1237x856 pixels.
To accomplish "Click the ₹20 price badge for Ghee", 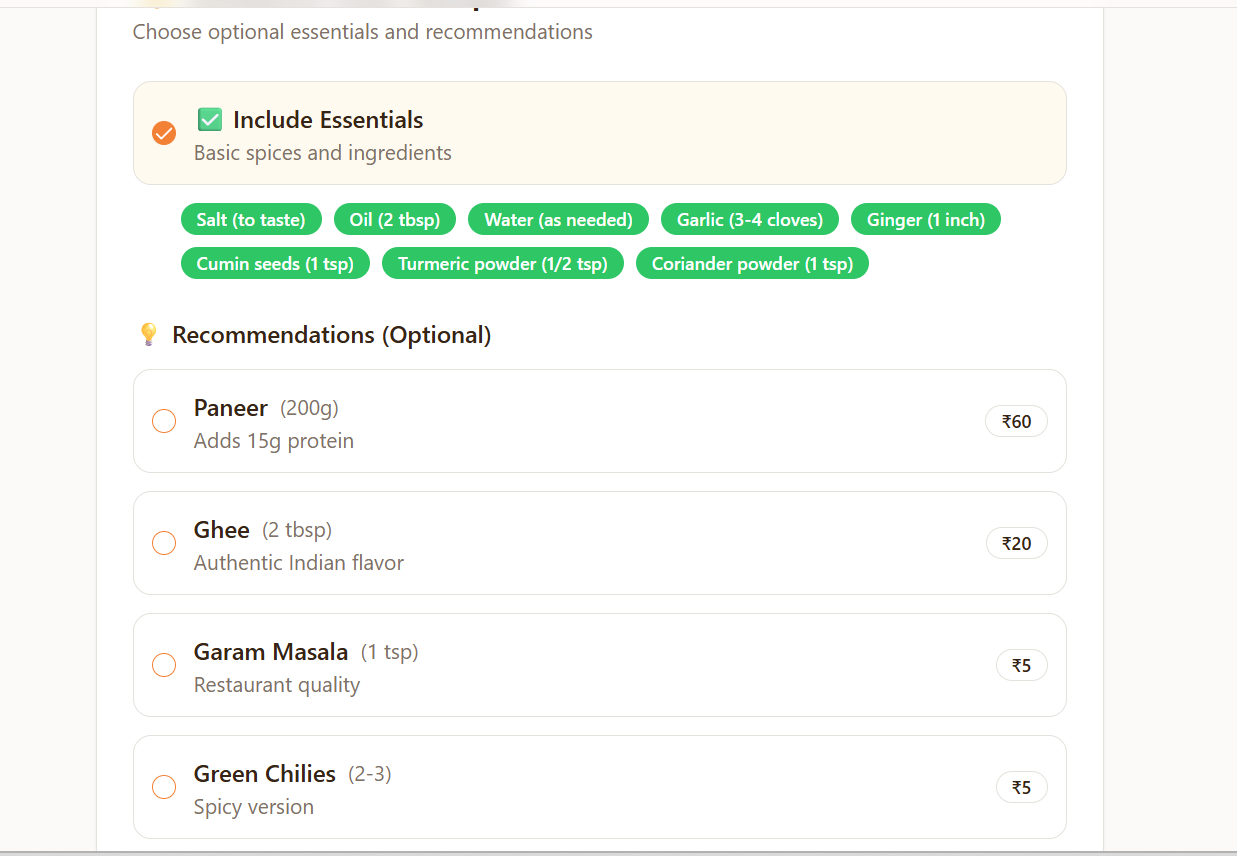I will (1016, 543).
